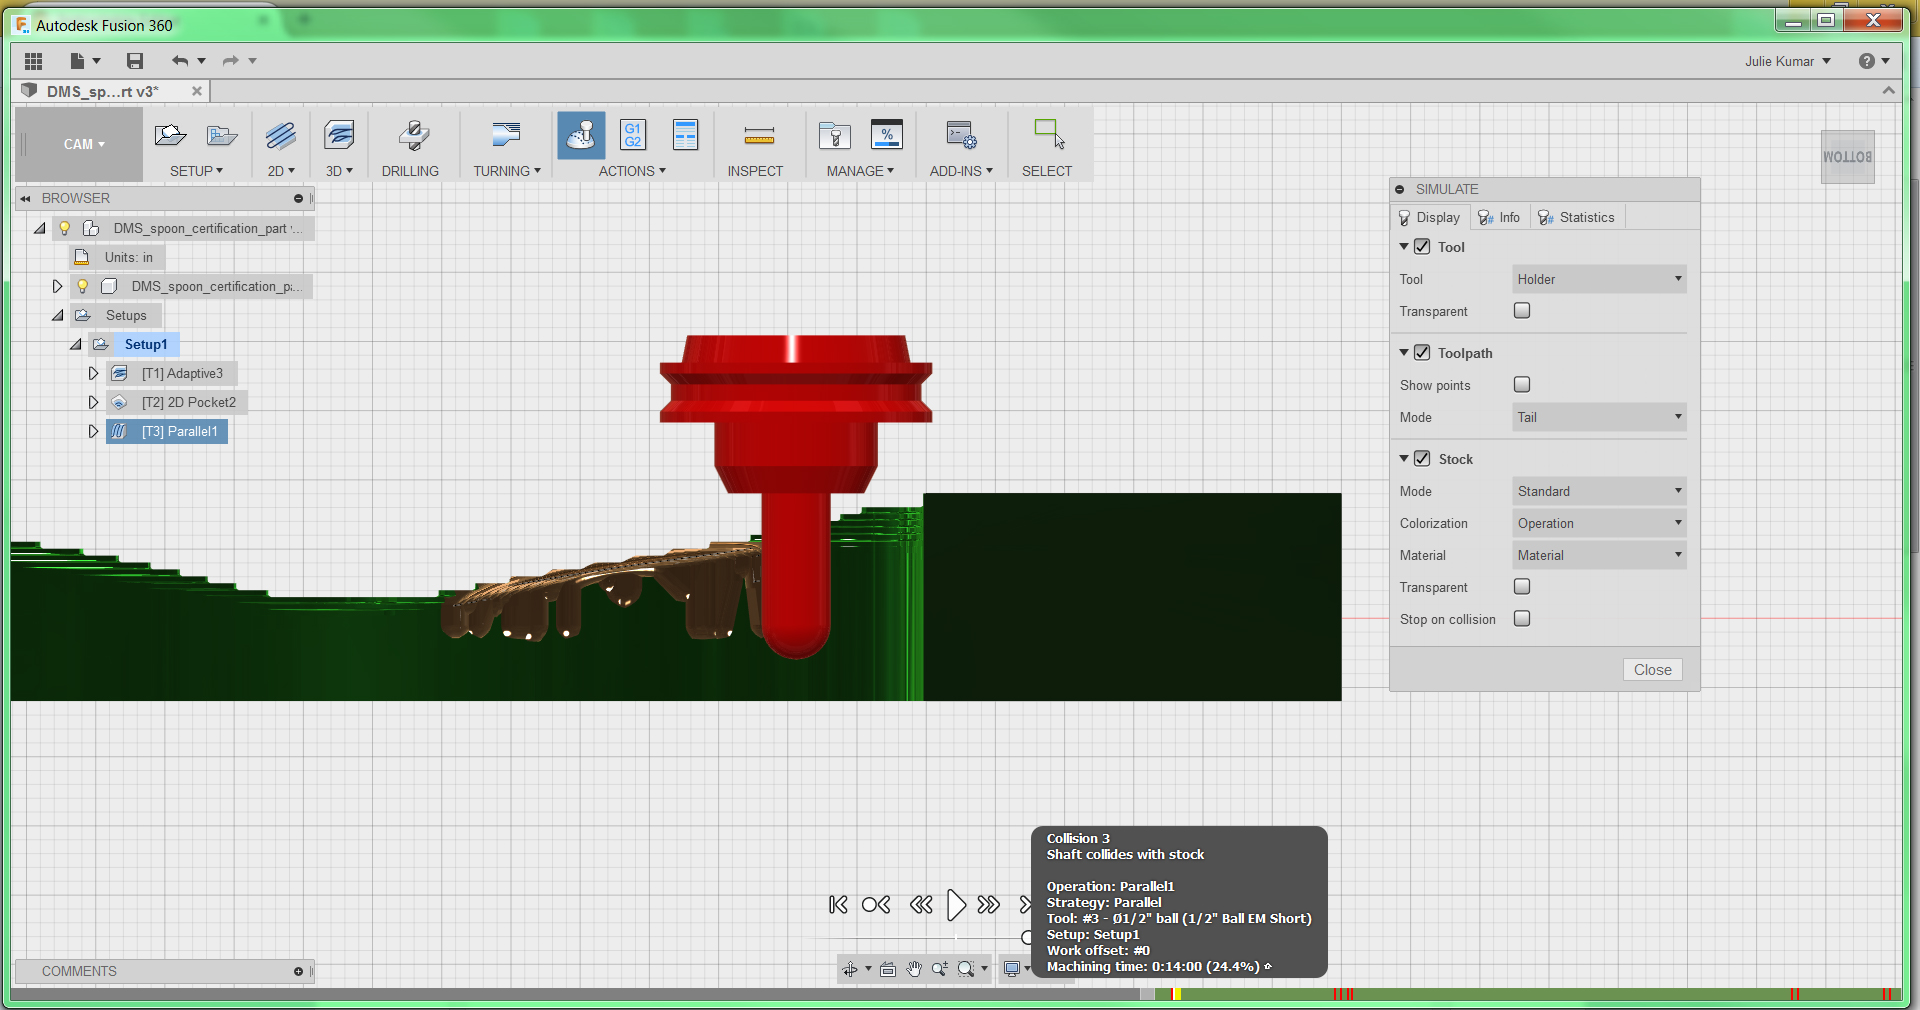The image size is (1920, 1010).
Task: Click the BOTTOM view cube face
Action: (x=1847, y=157)
